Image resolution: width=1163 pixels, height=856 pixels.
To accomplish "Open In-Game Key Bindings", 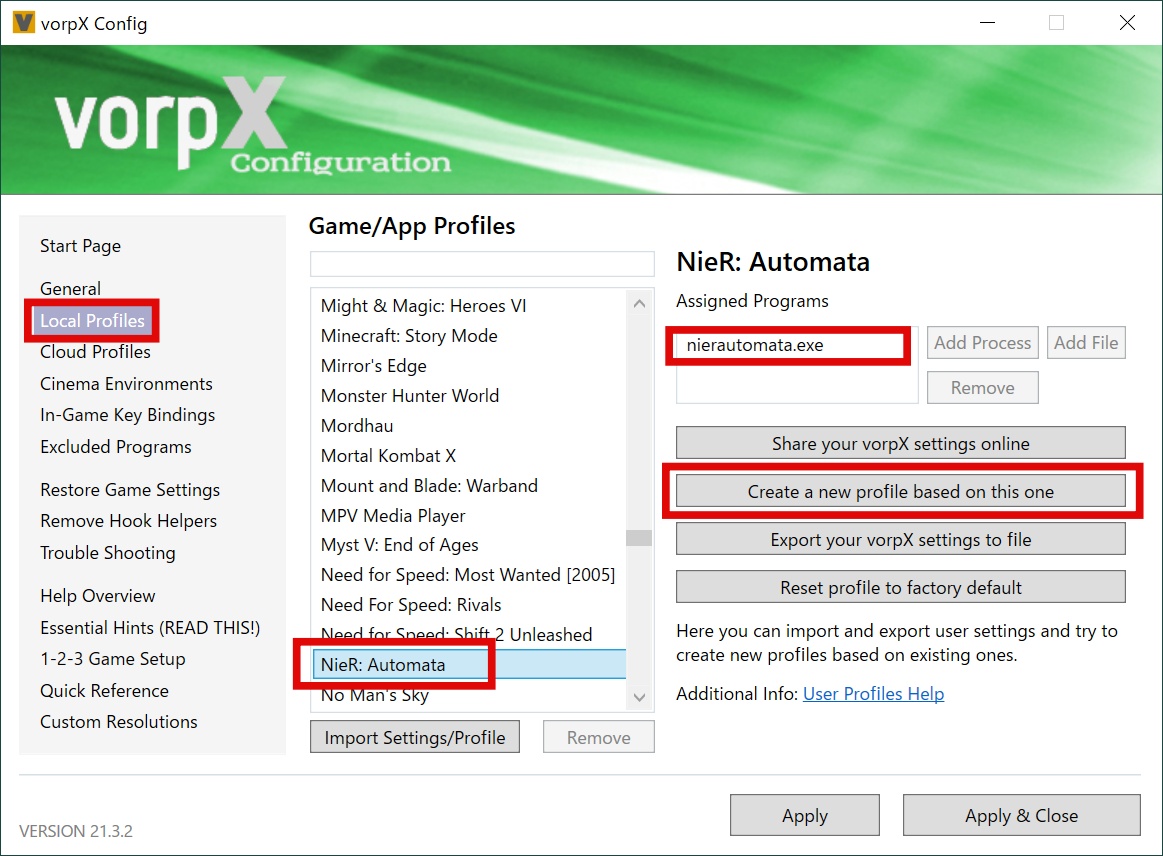I will 127,415.
